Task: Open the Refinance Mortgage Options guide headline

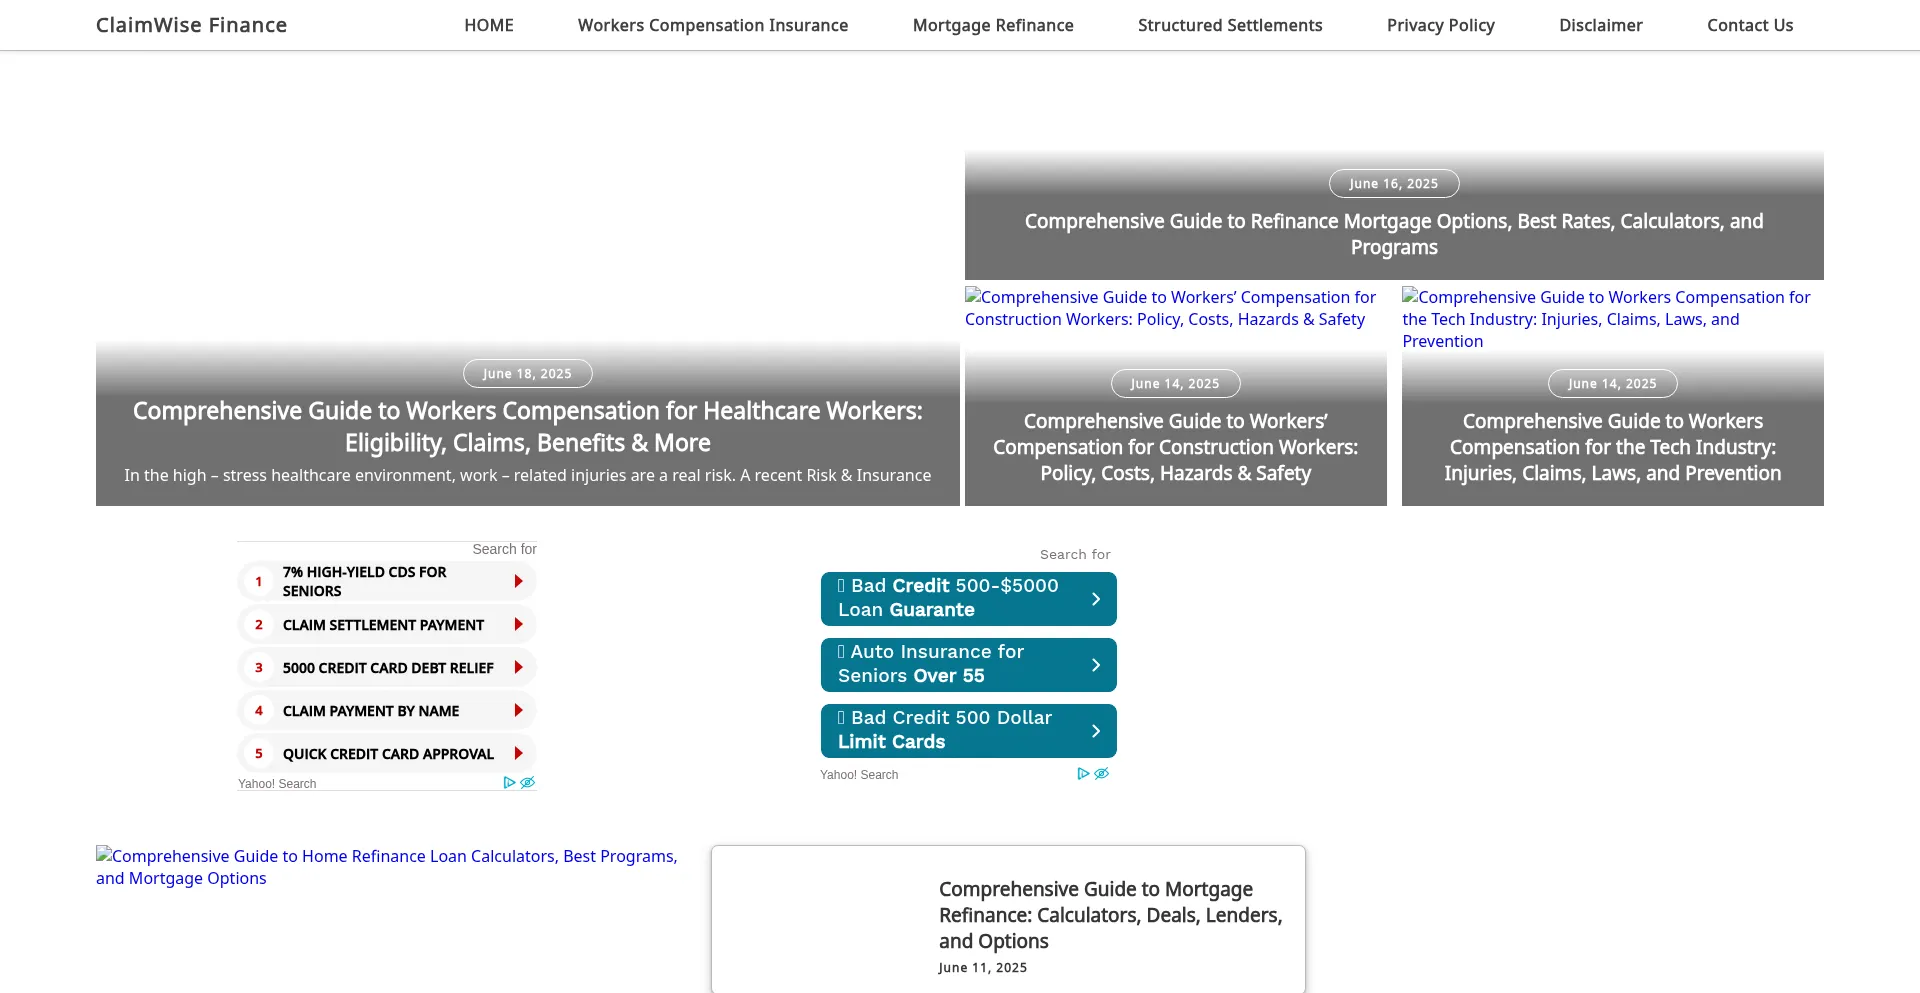Action: [x=1393, y=234]
